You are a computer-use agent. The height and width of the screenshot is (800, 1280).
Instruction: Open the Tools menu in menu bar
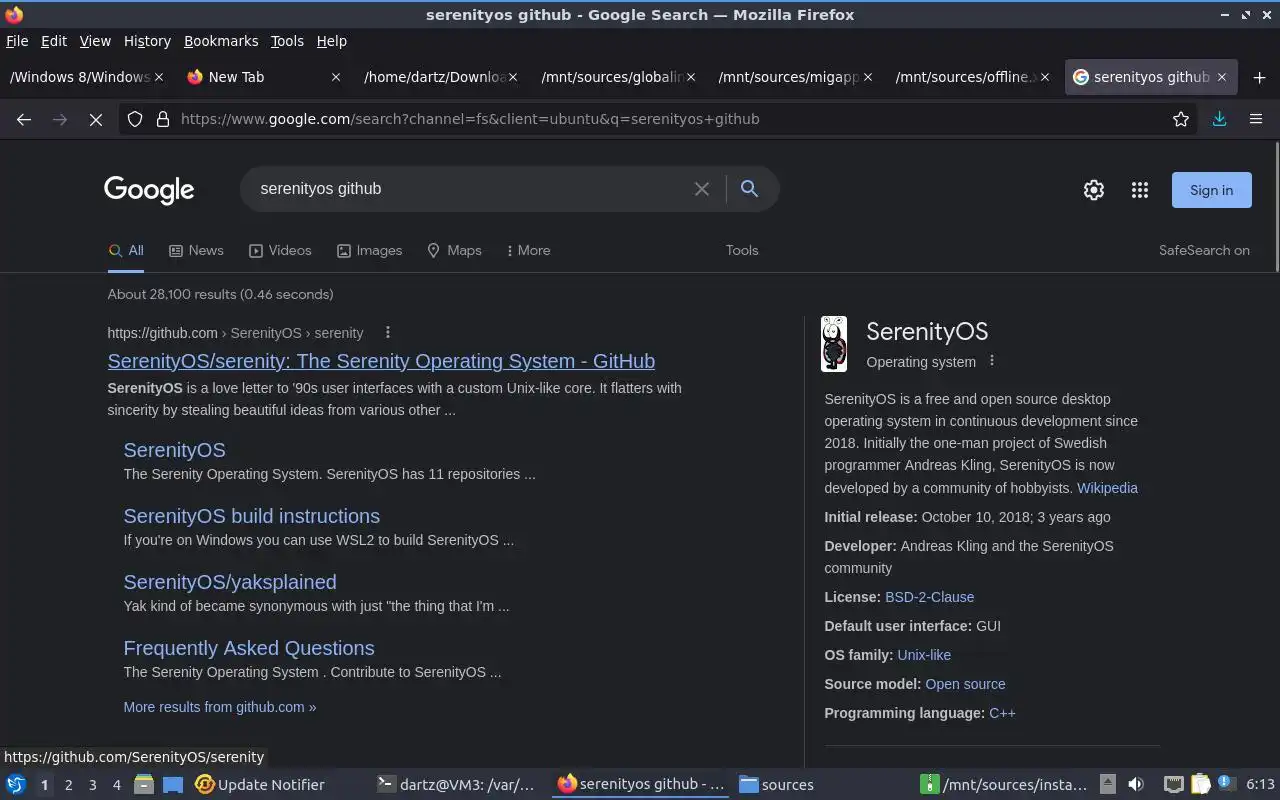tap(287, 41)
